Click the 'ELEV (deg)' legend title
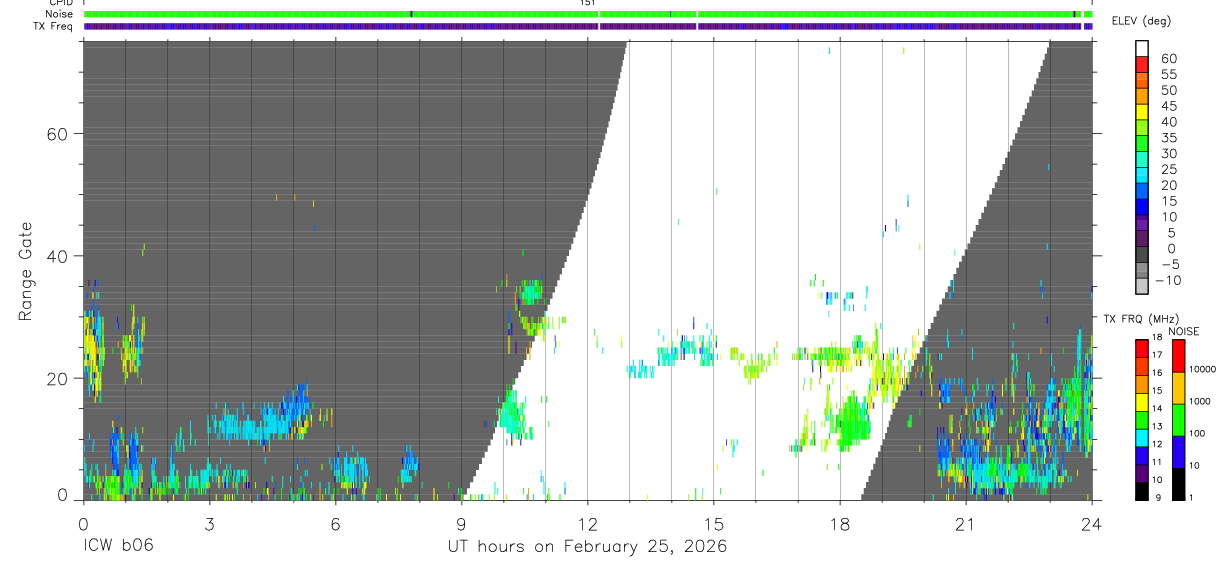The width and height of the screenshot is (1228, 567). [1141, 21]
